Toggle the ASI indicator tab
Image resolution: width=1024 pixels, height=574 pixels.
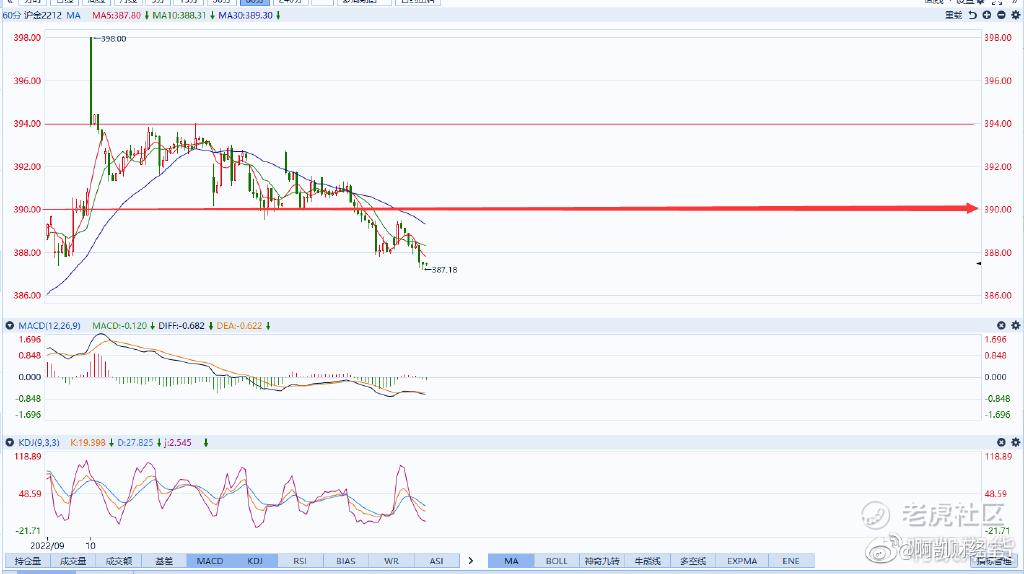click(x=436, y=561)
